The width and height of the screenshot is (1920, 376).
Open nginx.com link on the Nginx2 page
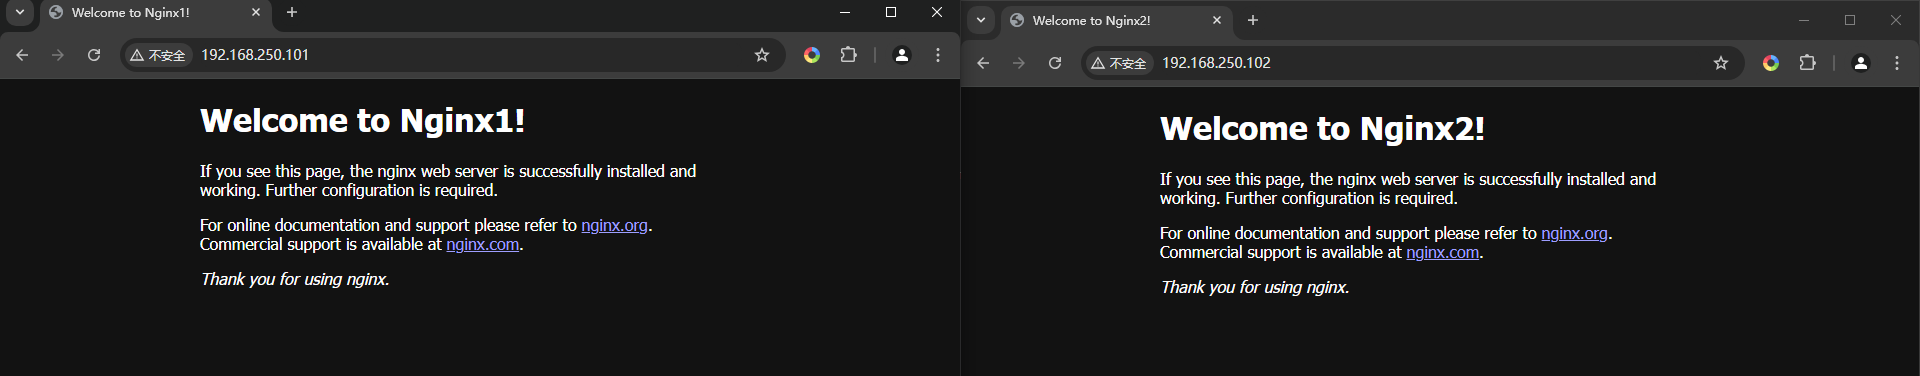(x=1442, y=253)
